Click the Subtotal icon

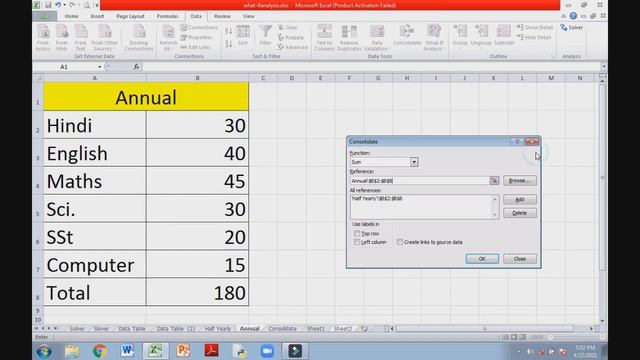point(504,35)
